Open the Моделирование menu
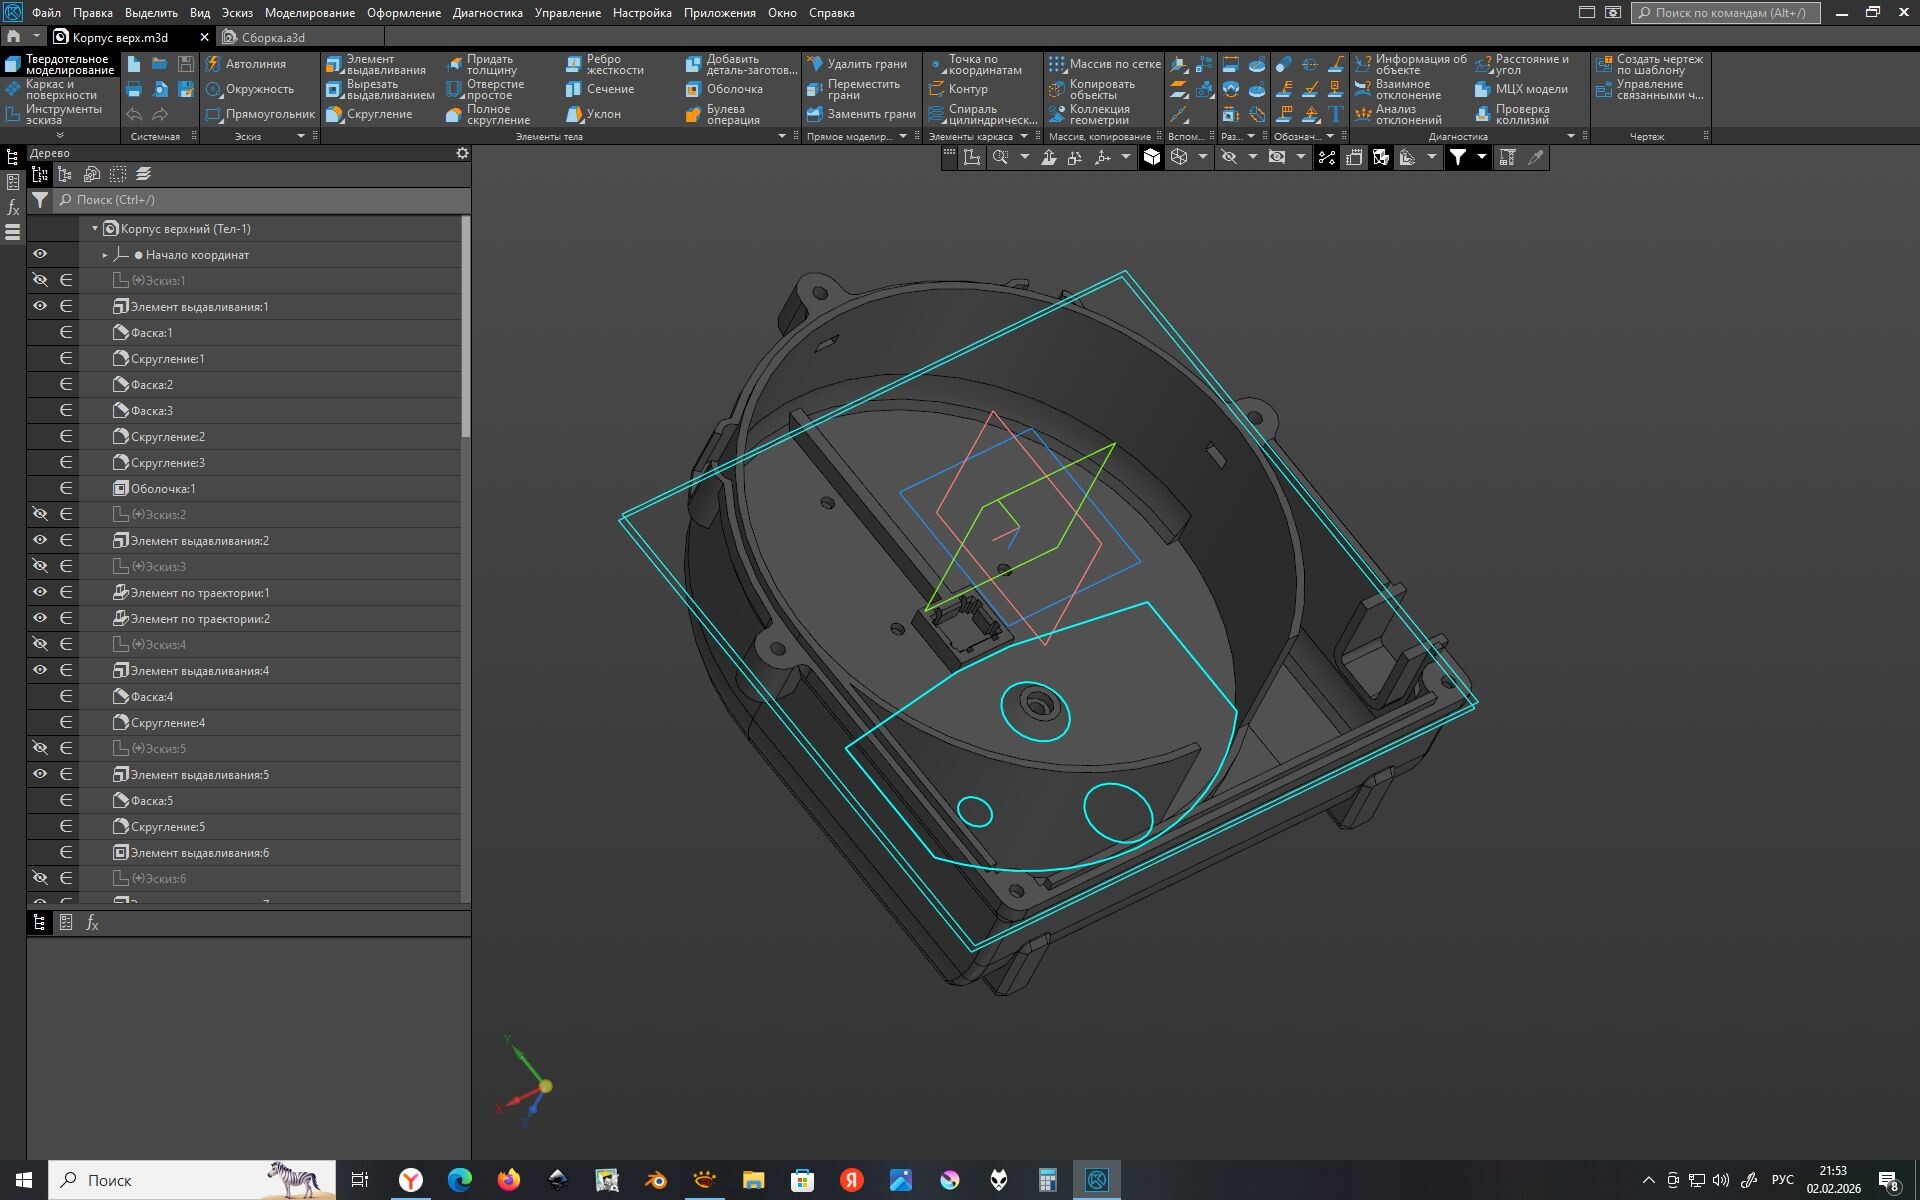Image resolution: width=1920 pixels, height=1200 pixels. [x=309, y=13]
